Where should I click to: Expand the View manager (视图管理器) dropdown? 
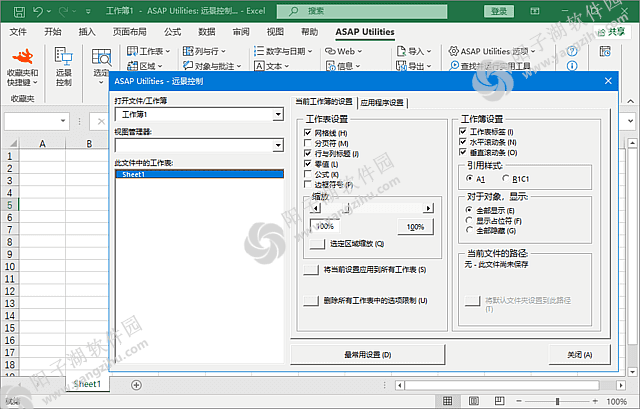pos(278,145)
